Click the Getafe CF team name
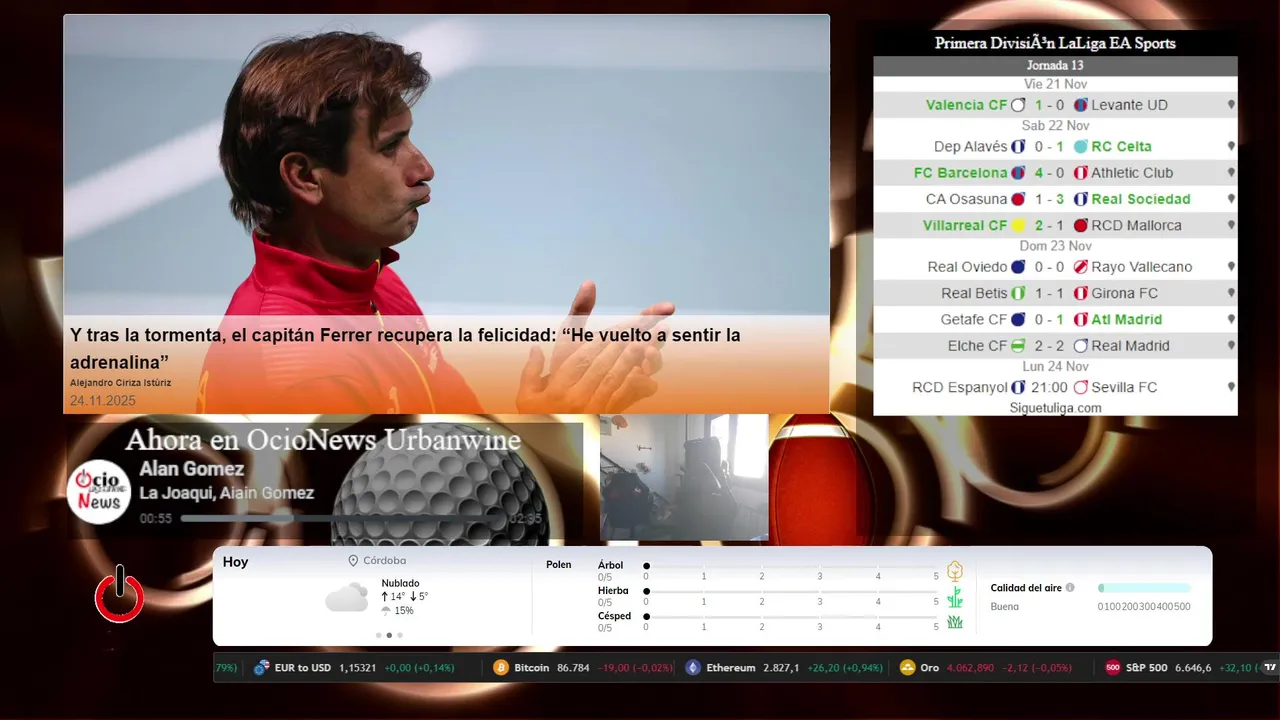Viewport: 1280px width, 720px height. (x=973, y=320)
